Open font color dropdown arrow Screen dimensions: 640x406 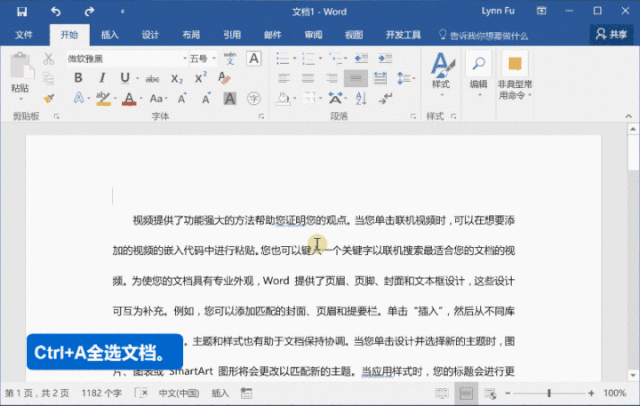click(x=141, y=98)
